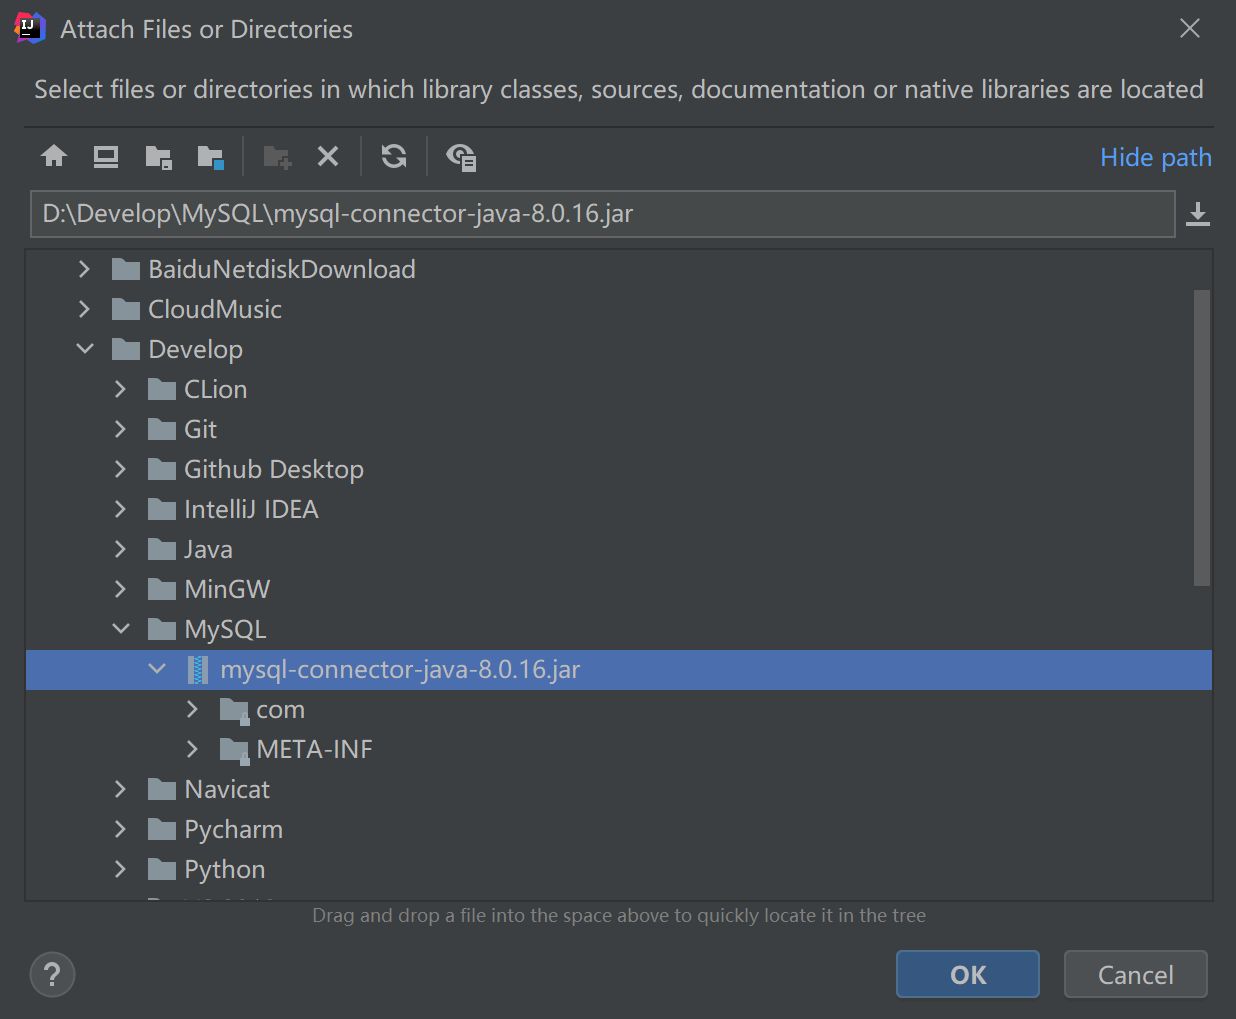The width and height of the screenshot is (1236, 1019).
Task: Expand the Navicat folder
Action: click(x=120, y=789)
